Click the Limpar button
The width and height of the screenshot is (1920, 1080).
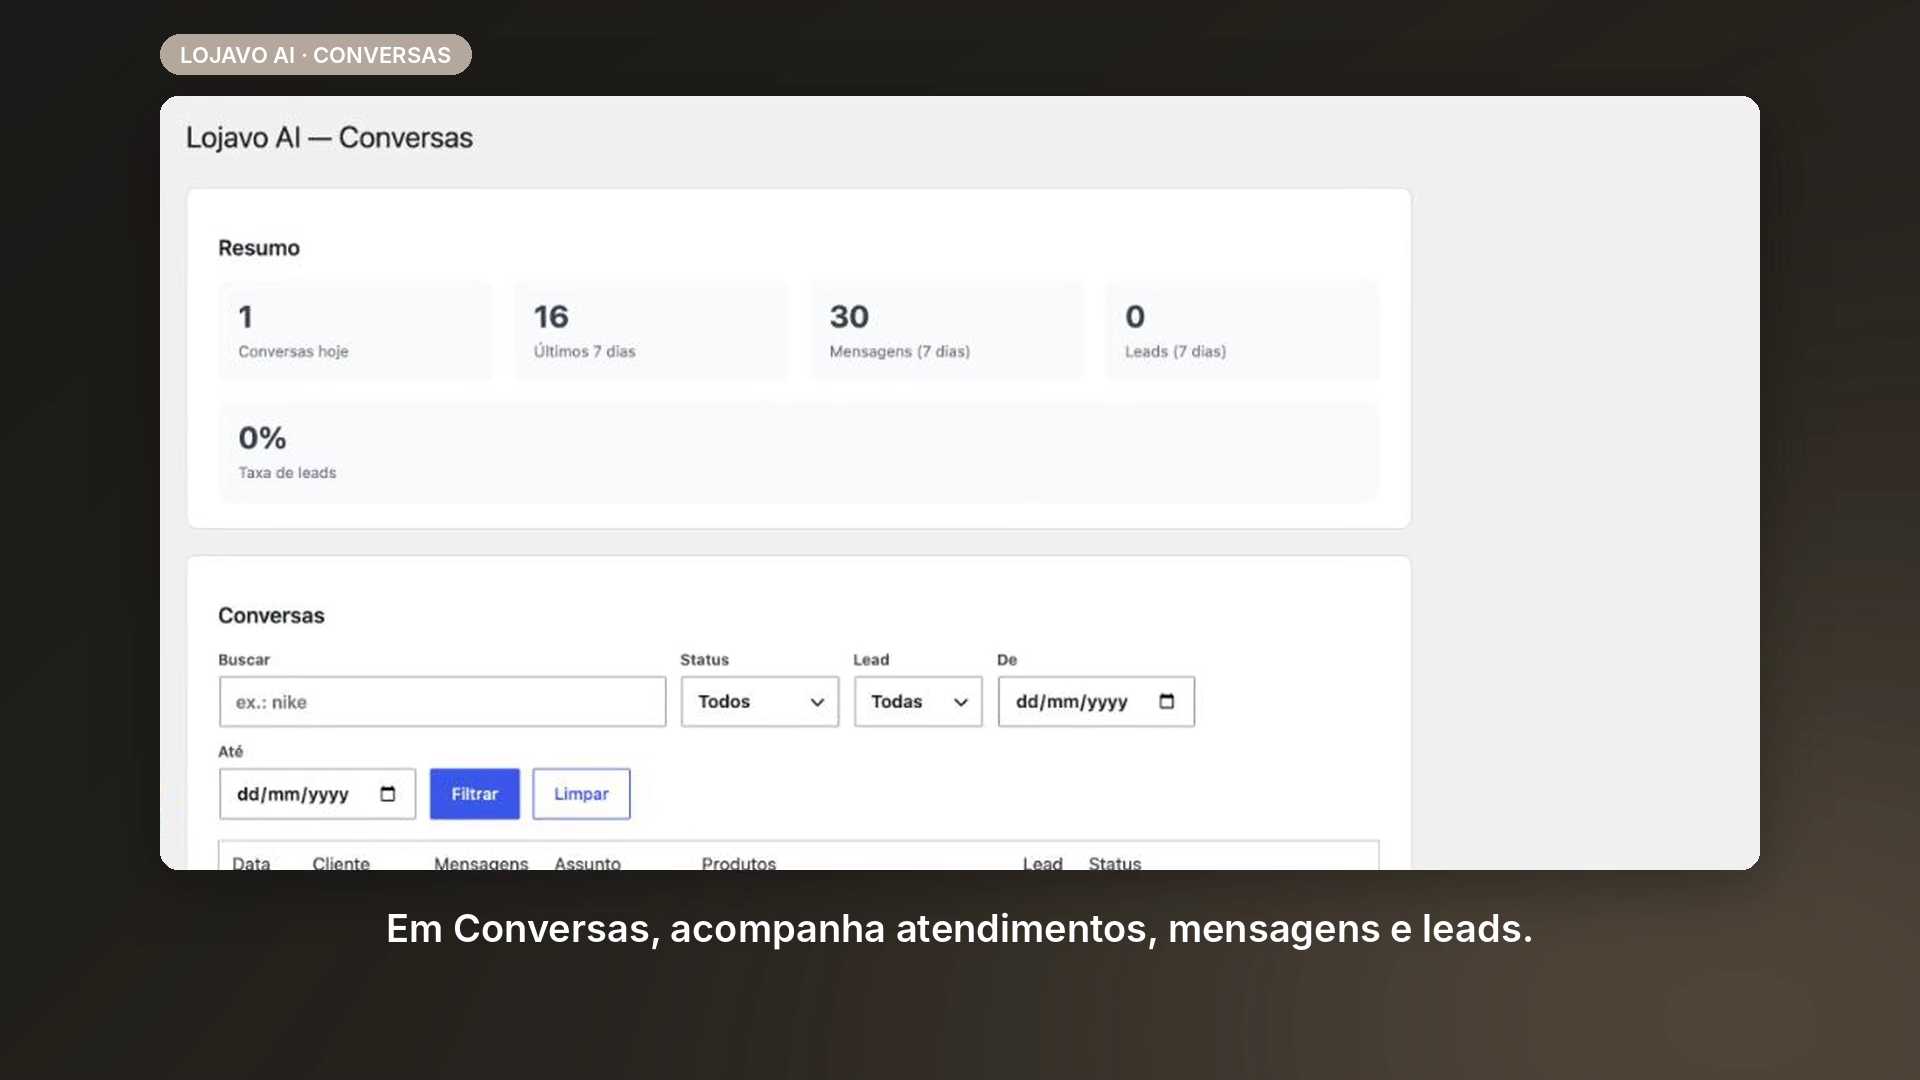click(x=581, y=793)
